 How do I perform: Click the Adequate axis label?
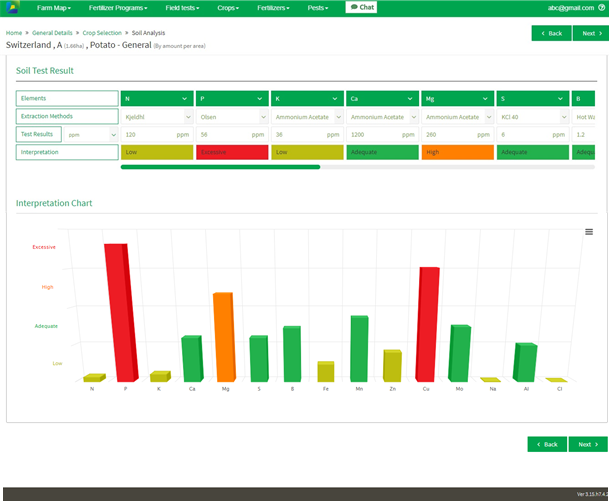tap(46, 326)
